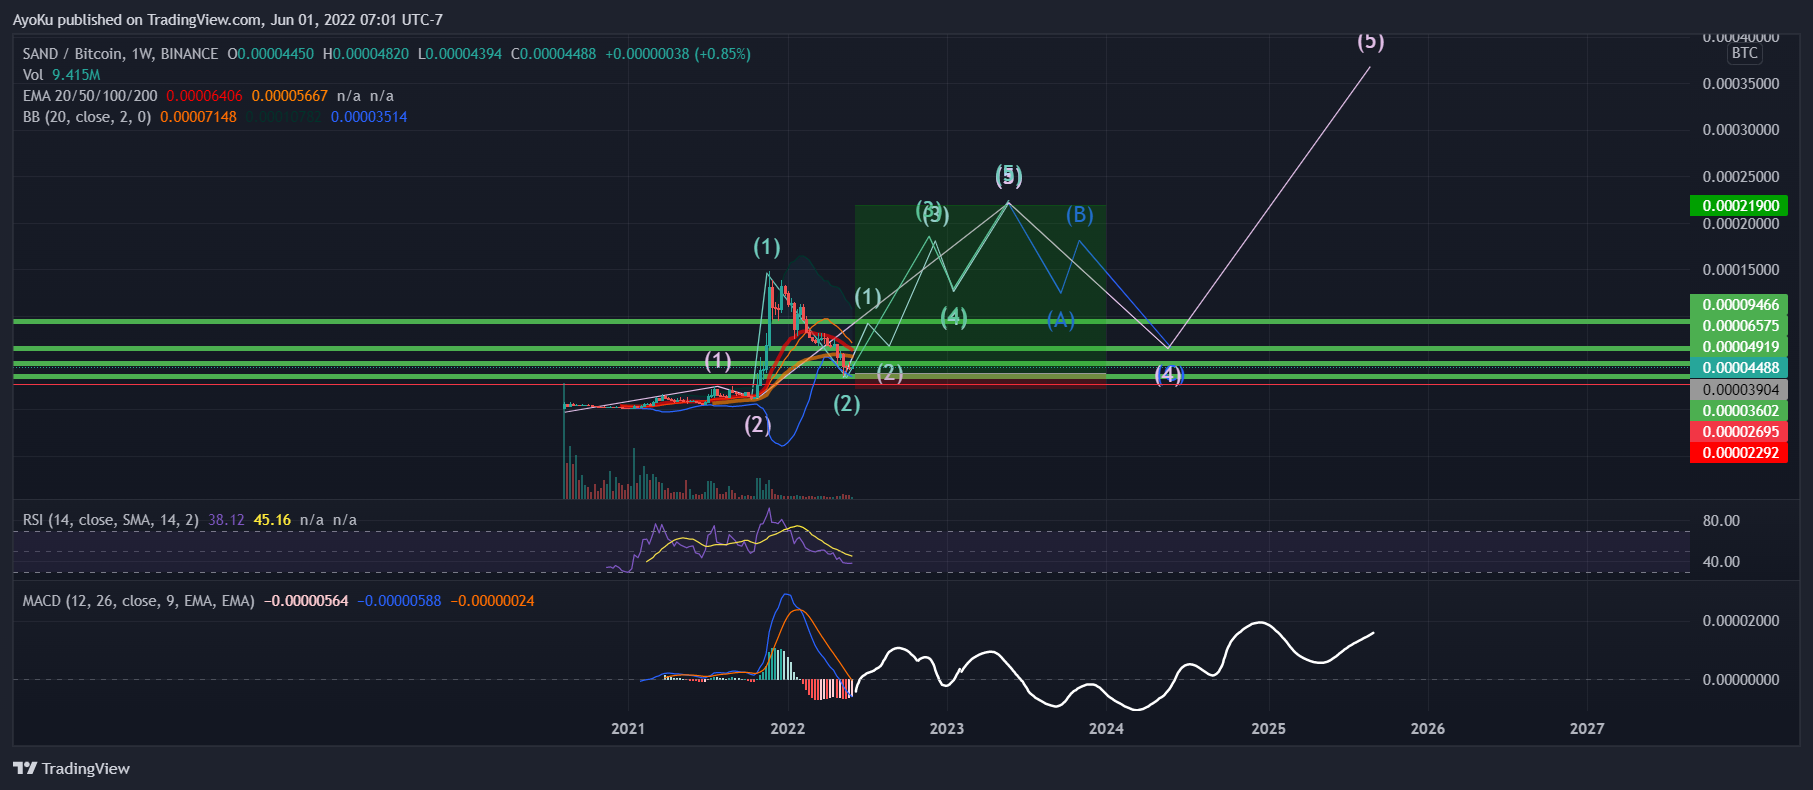
Task: Click the AyoKu published on TradingView.com header
Action: [x=228, y=20]
